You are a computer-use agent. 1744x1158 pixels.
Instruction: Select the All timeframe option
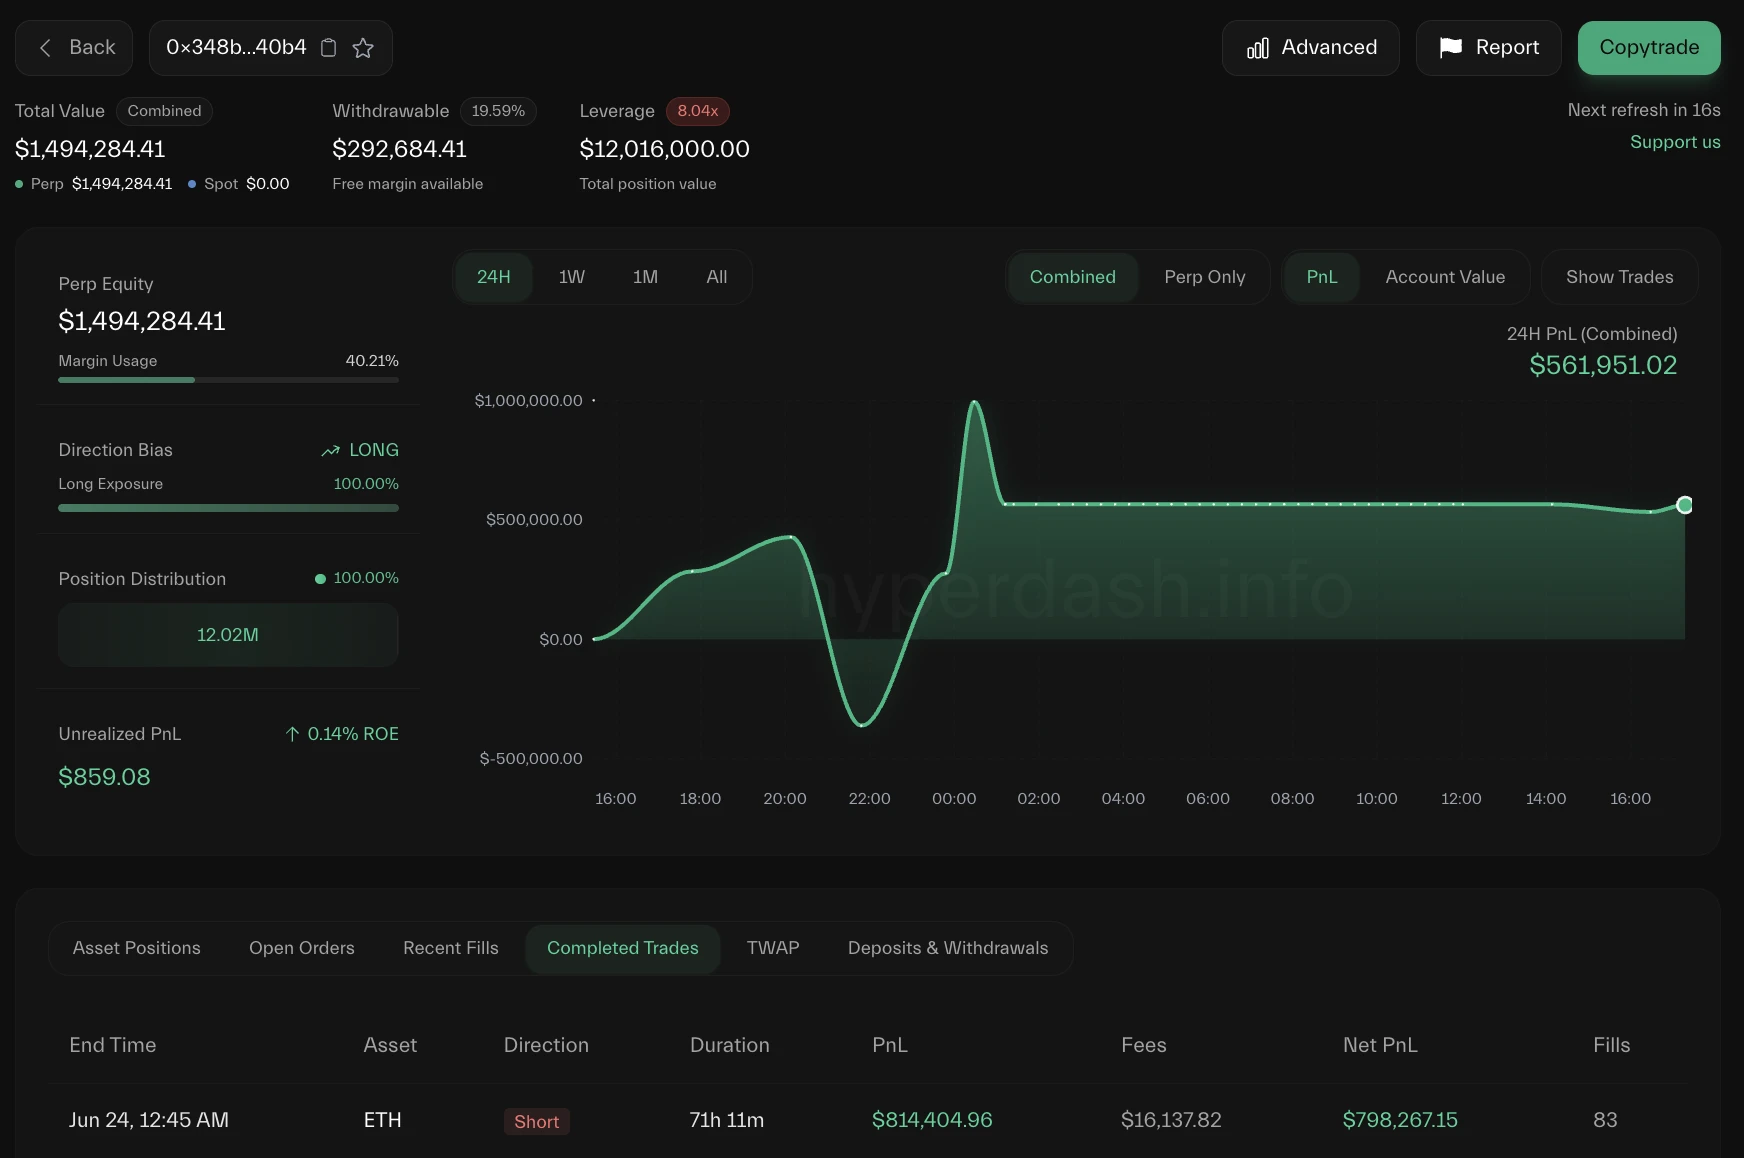[716, 277]
